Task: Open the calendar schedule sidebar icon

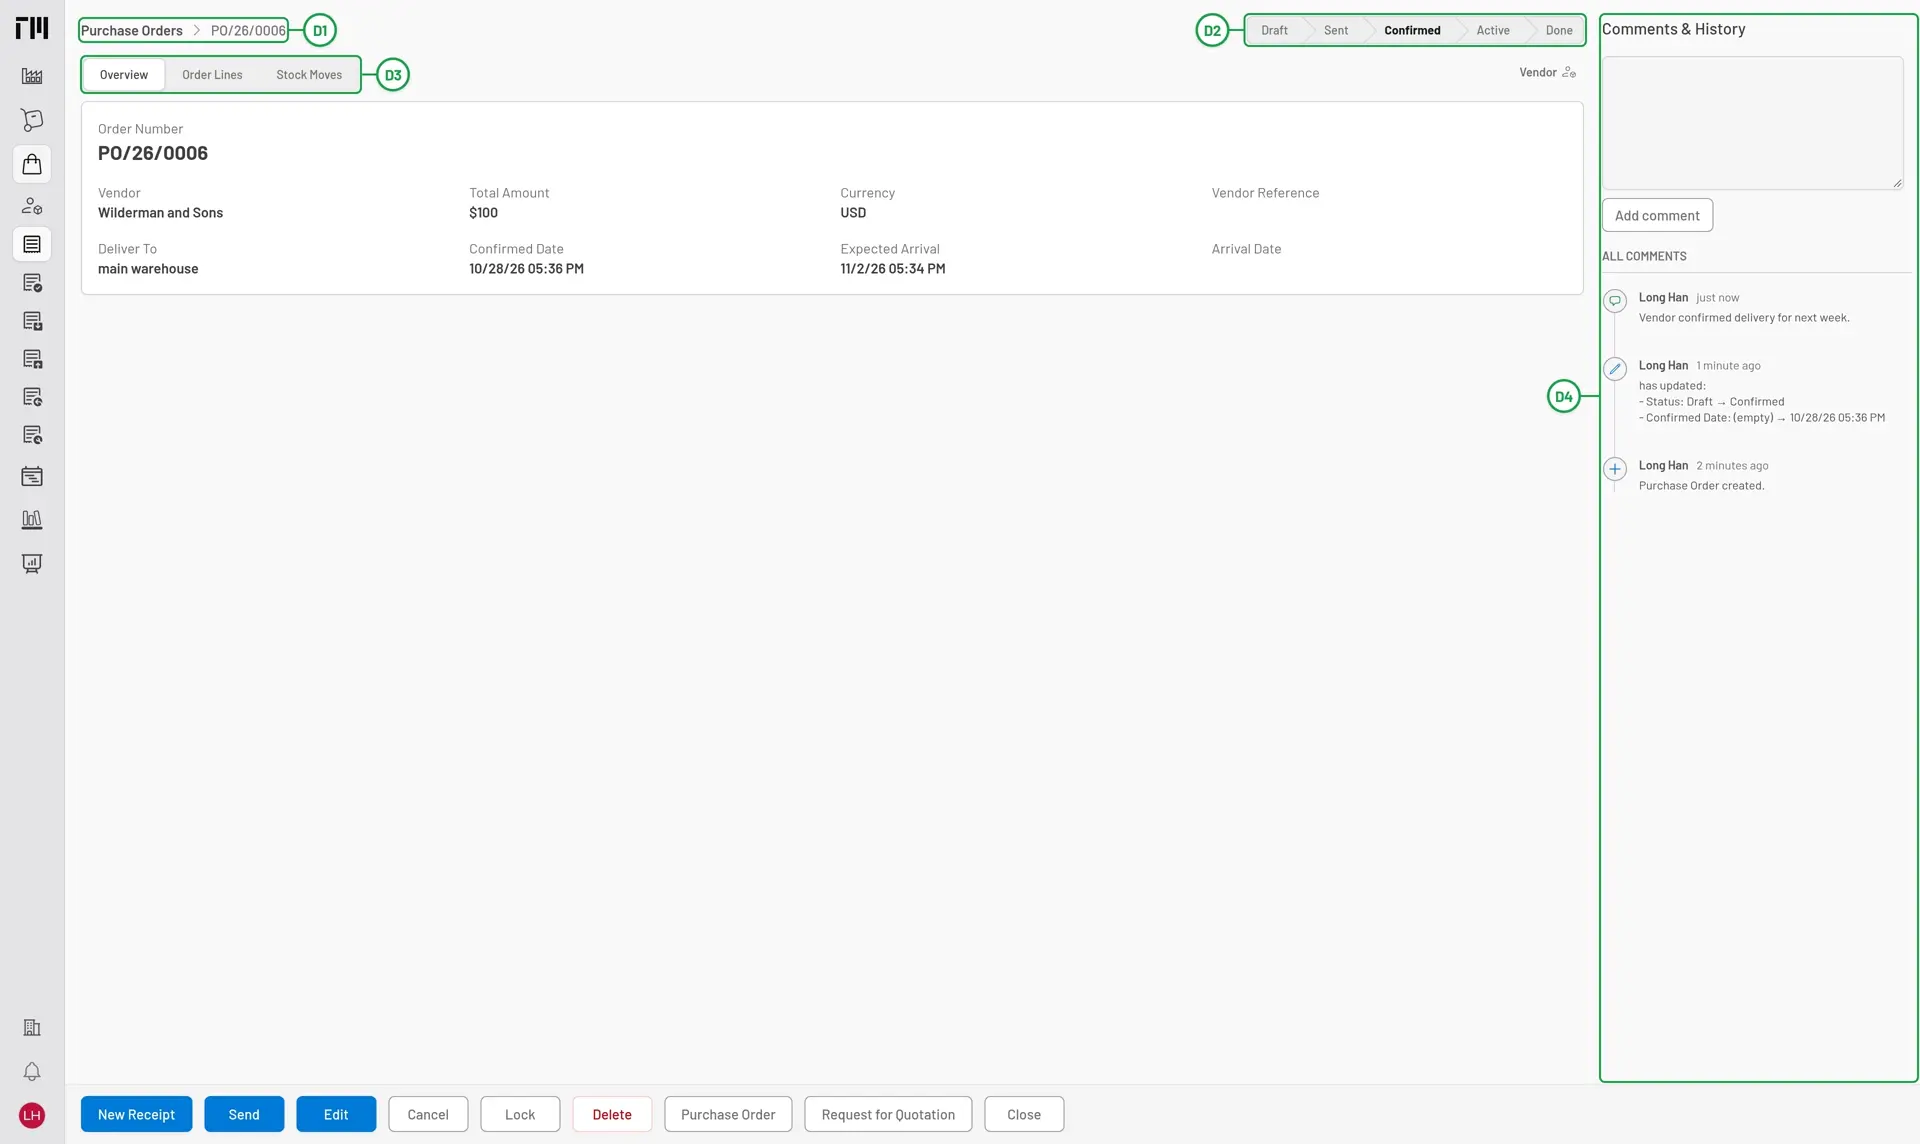Action: 32,476
